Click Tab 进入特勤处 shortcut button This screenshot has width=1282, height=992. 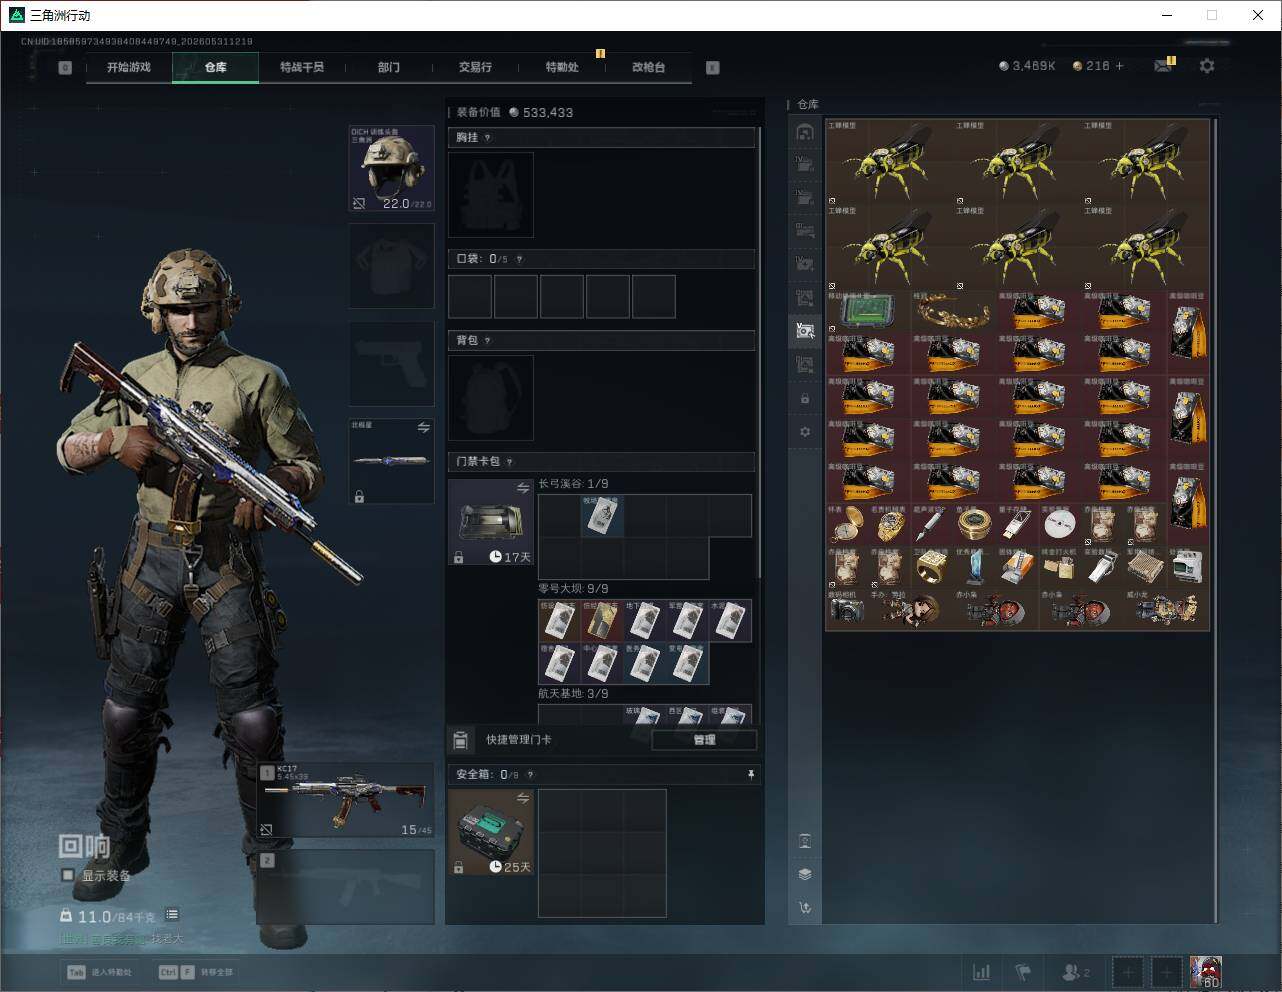click(99, 972)
